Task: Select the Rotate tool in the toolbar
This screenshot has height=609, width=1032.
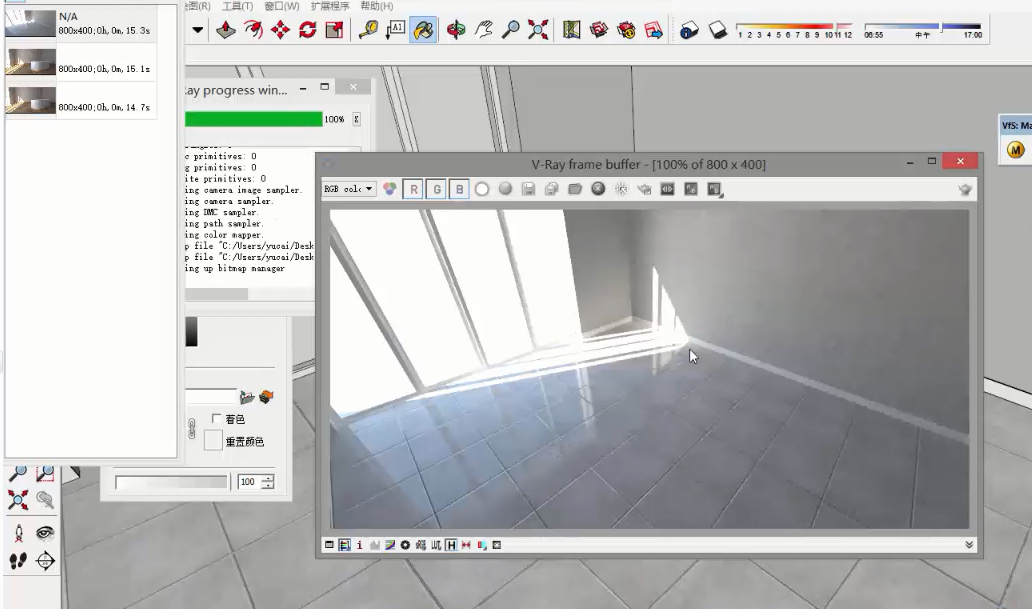Action: point(307,31)
